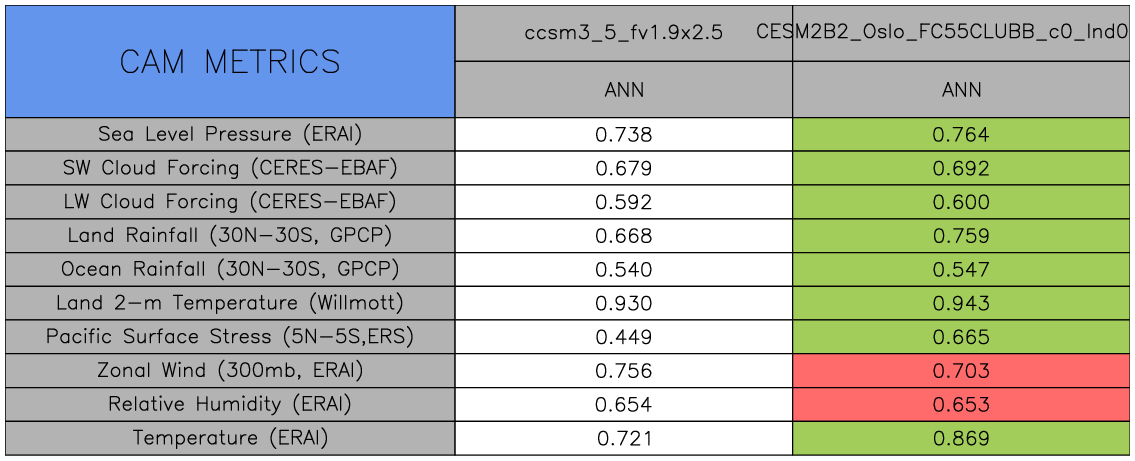Click the Land Rainfall (30N-30S, GPCP) label
Image resolution: width=1135 pixels, height=461 pixels.
[230, 236]
